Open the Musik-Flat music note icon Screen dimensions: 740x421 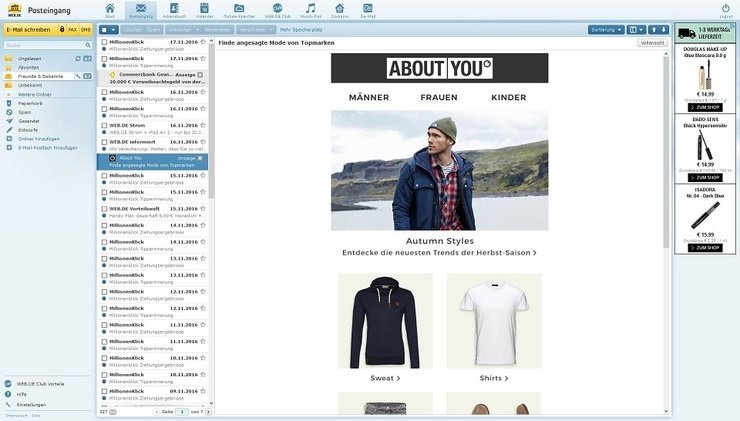[x=311, y=8]
